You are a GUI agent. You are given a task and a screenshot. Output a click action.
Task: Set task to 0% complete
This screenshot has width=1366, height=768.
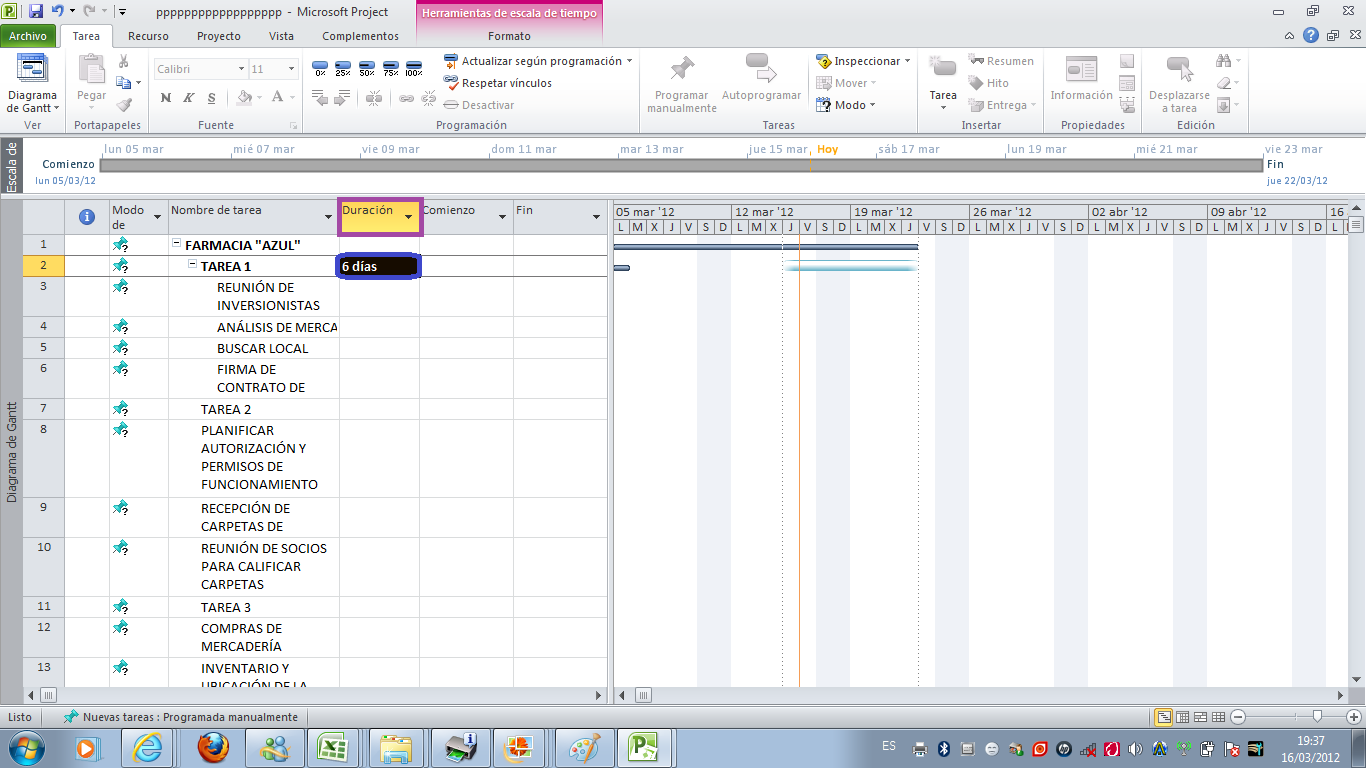[x=320, y=70]
